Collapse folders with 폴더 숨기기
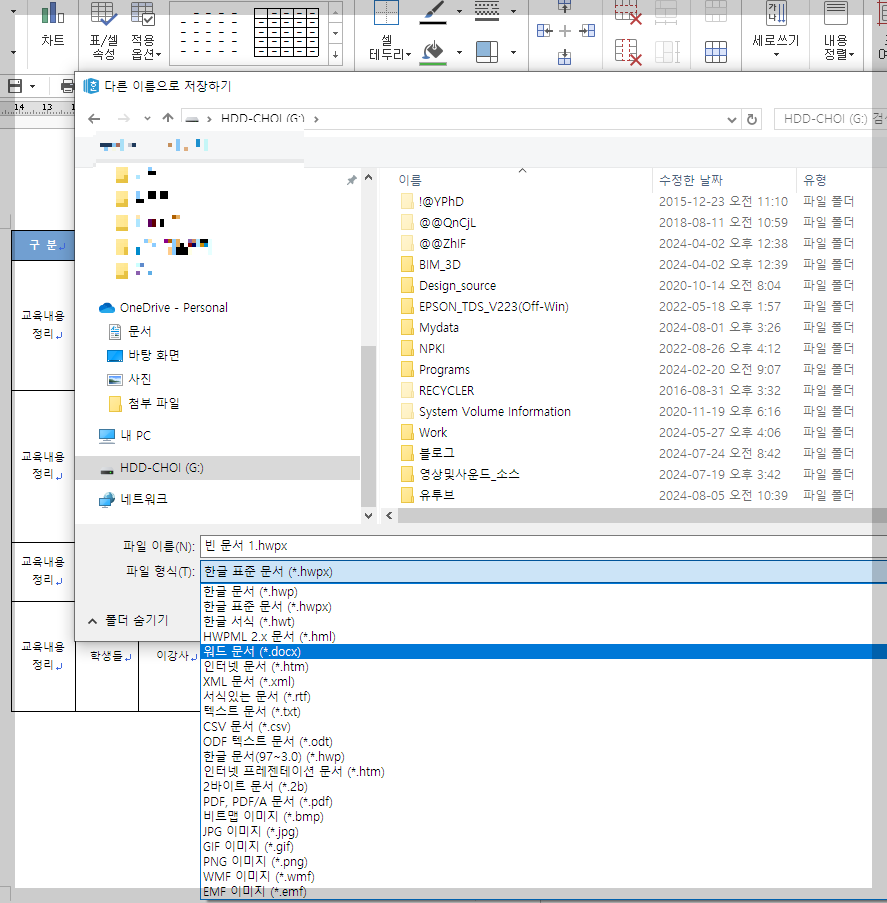Viewport: 887px width, 903px height. point(128,620)
